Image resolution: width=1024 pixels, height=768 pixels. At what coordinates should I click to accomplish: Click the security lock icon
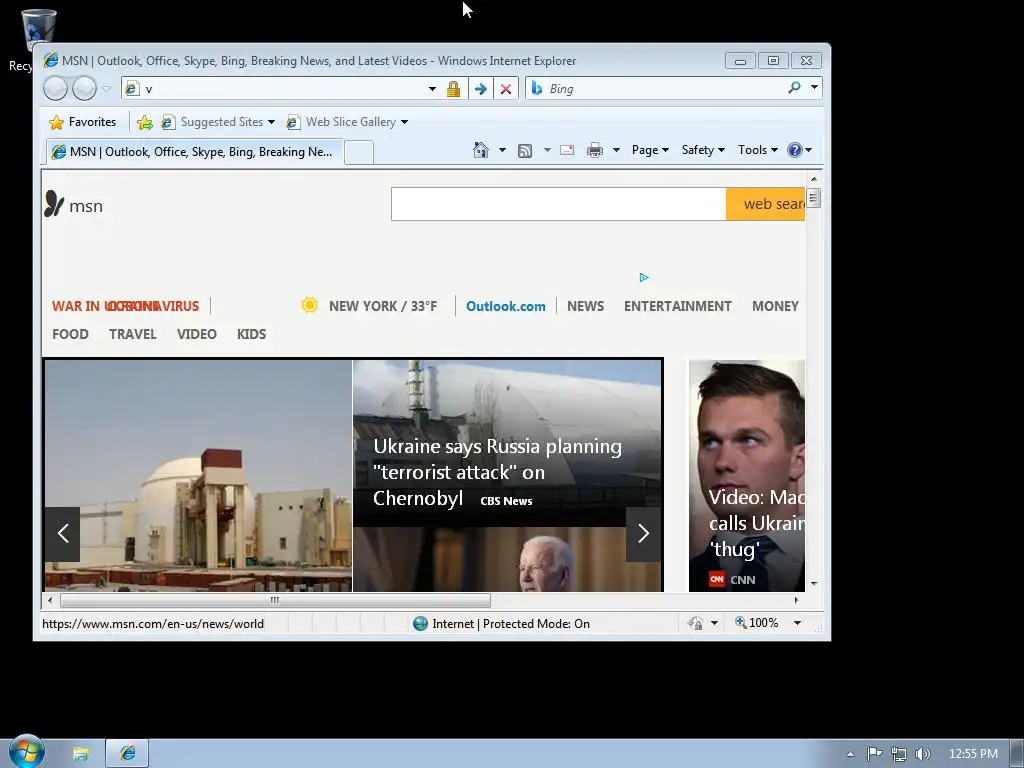pyautogui.click(x=453, y=89)
